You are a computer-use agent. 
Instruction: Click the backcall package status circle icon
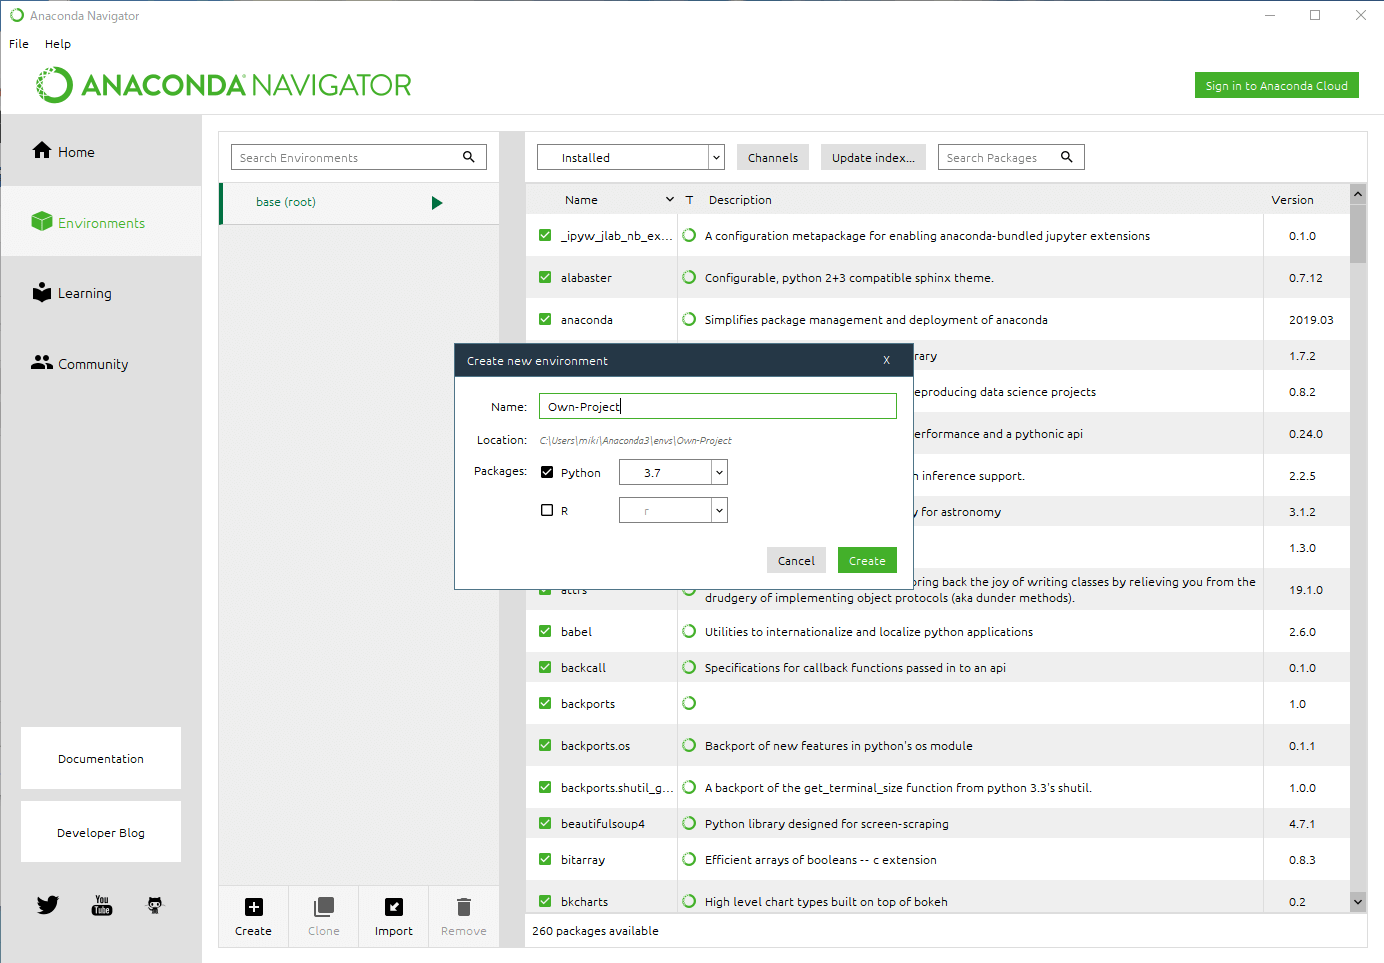(689, 667)
